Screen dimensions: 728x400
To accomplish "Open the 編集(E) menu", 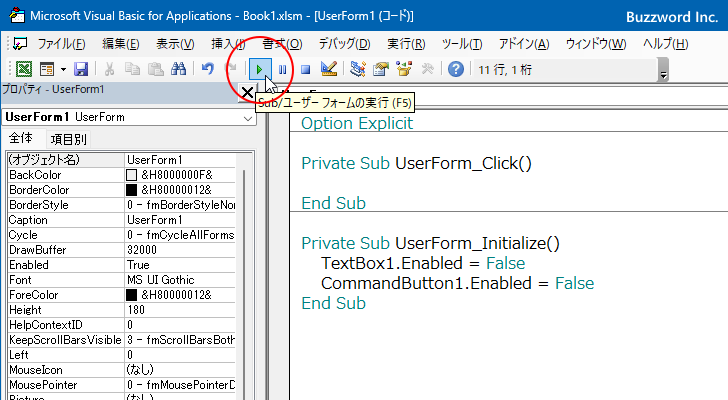I will 121,44.
